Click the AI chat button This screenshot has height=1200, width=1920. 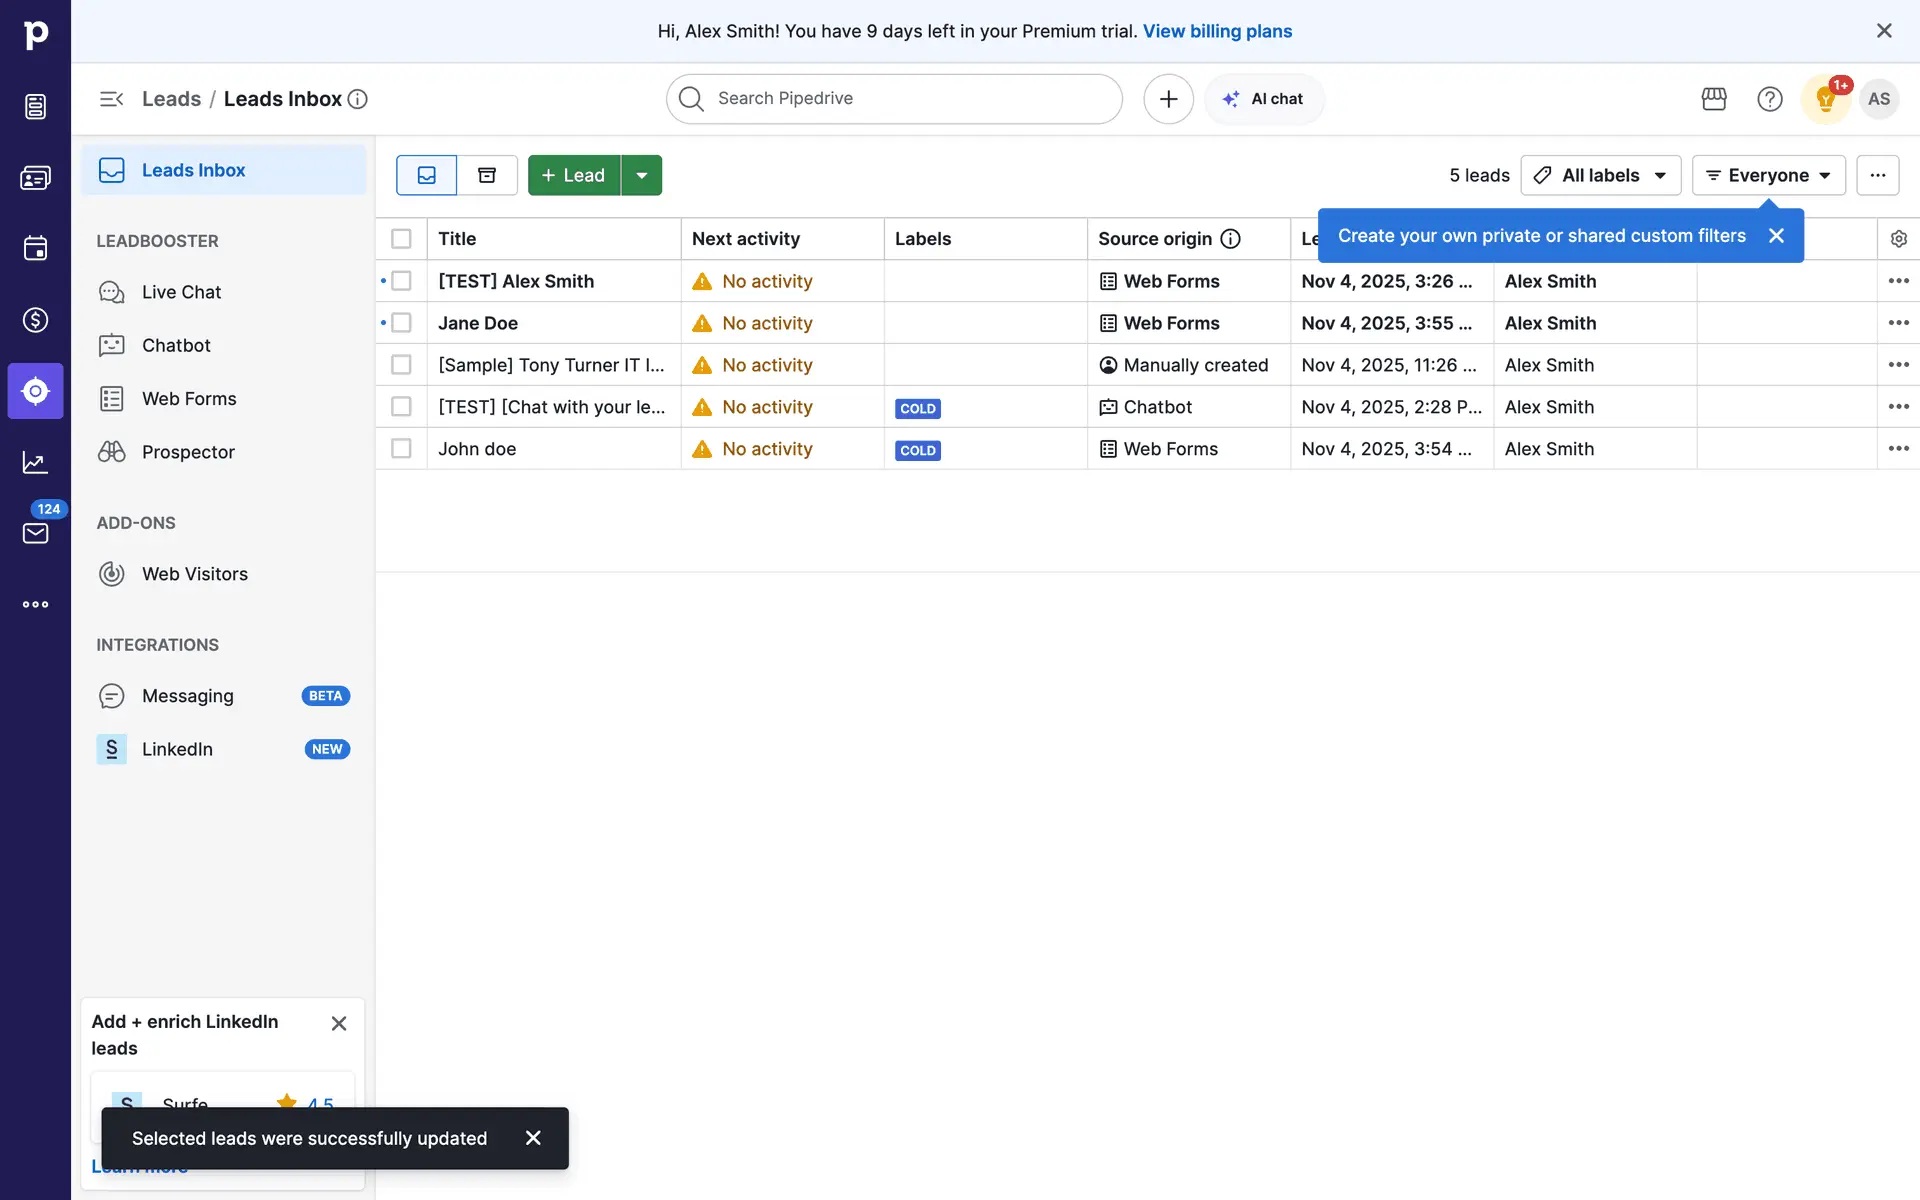pyautogui.click(x=1264, y=99)
